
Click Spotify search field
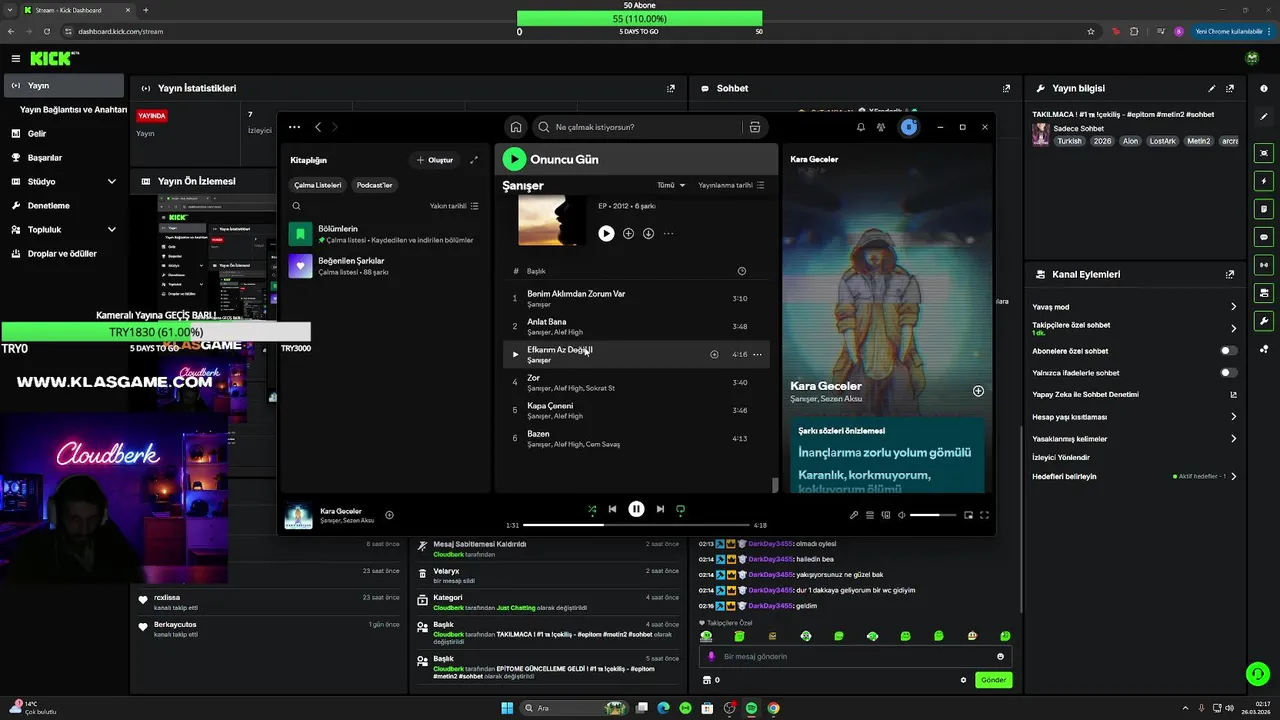[x=640, y=127]
